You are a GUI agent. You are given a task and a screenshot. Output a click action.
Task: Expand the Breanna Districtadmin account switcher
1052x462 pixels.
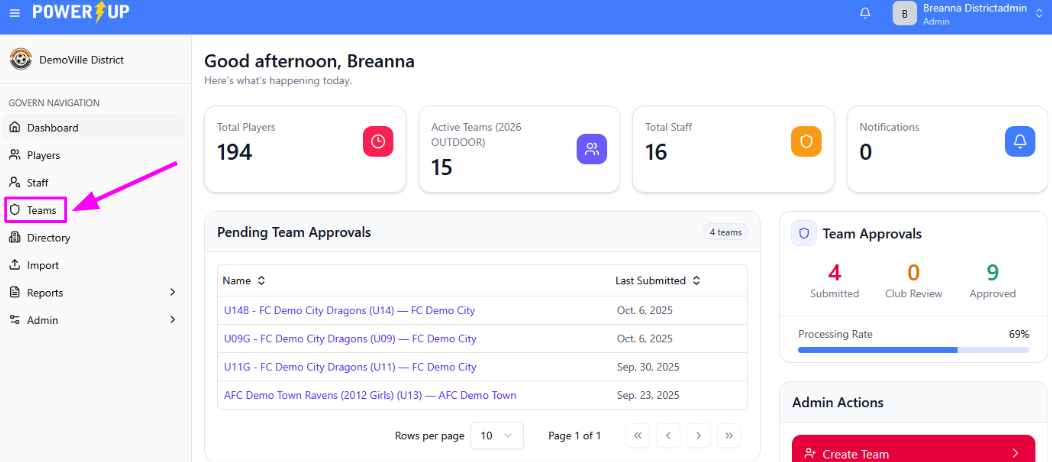point(1039,13)
